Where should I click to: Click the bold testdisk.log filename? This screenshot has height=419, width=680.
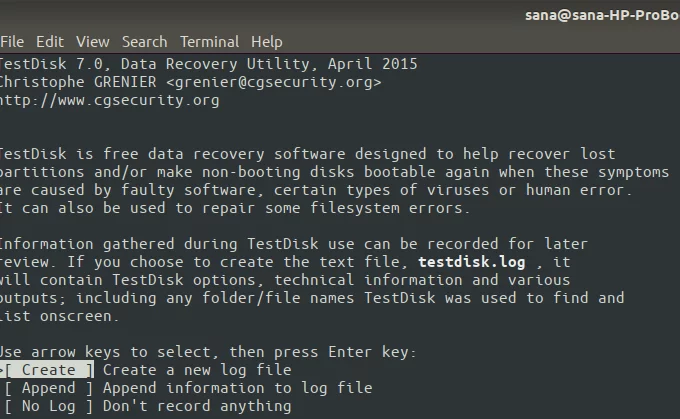[472, 262]
